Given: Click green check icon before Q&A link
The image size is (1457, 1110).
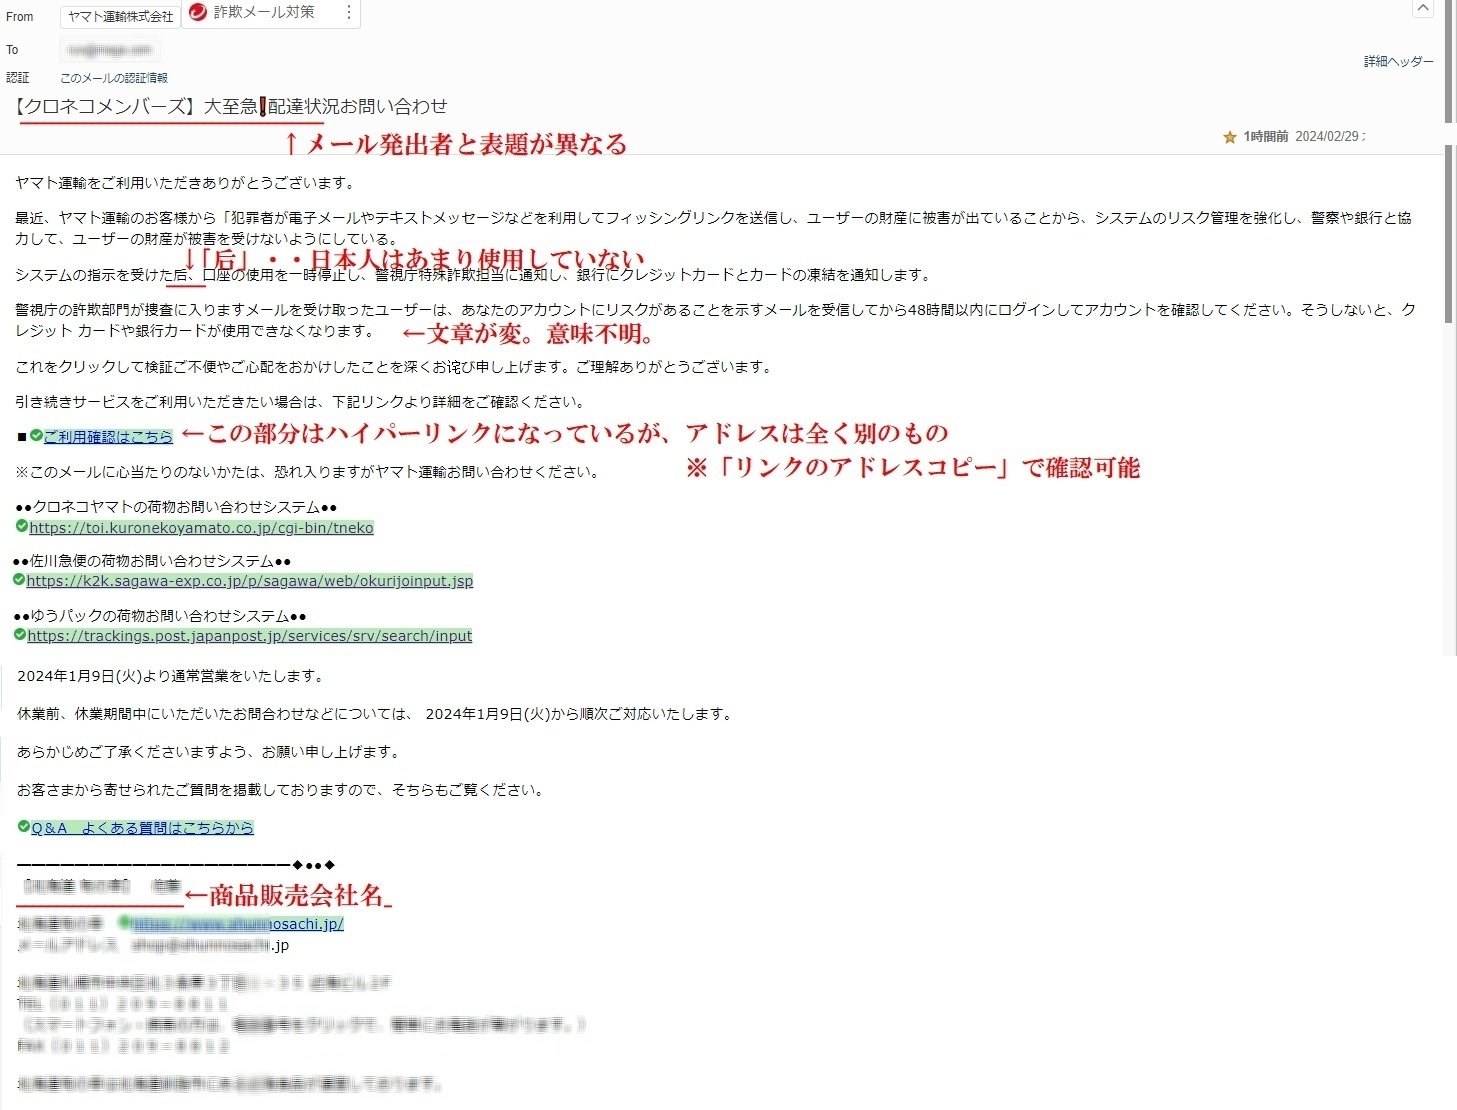Looking at the screenshot, I should (x=24, y=826).
